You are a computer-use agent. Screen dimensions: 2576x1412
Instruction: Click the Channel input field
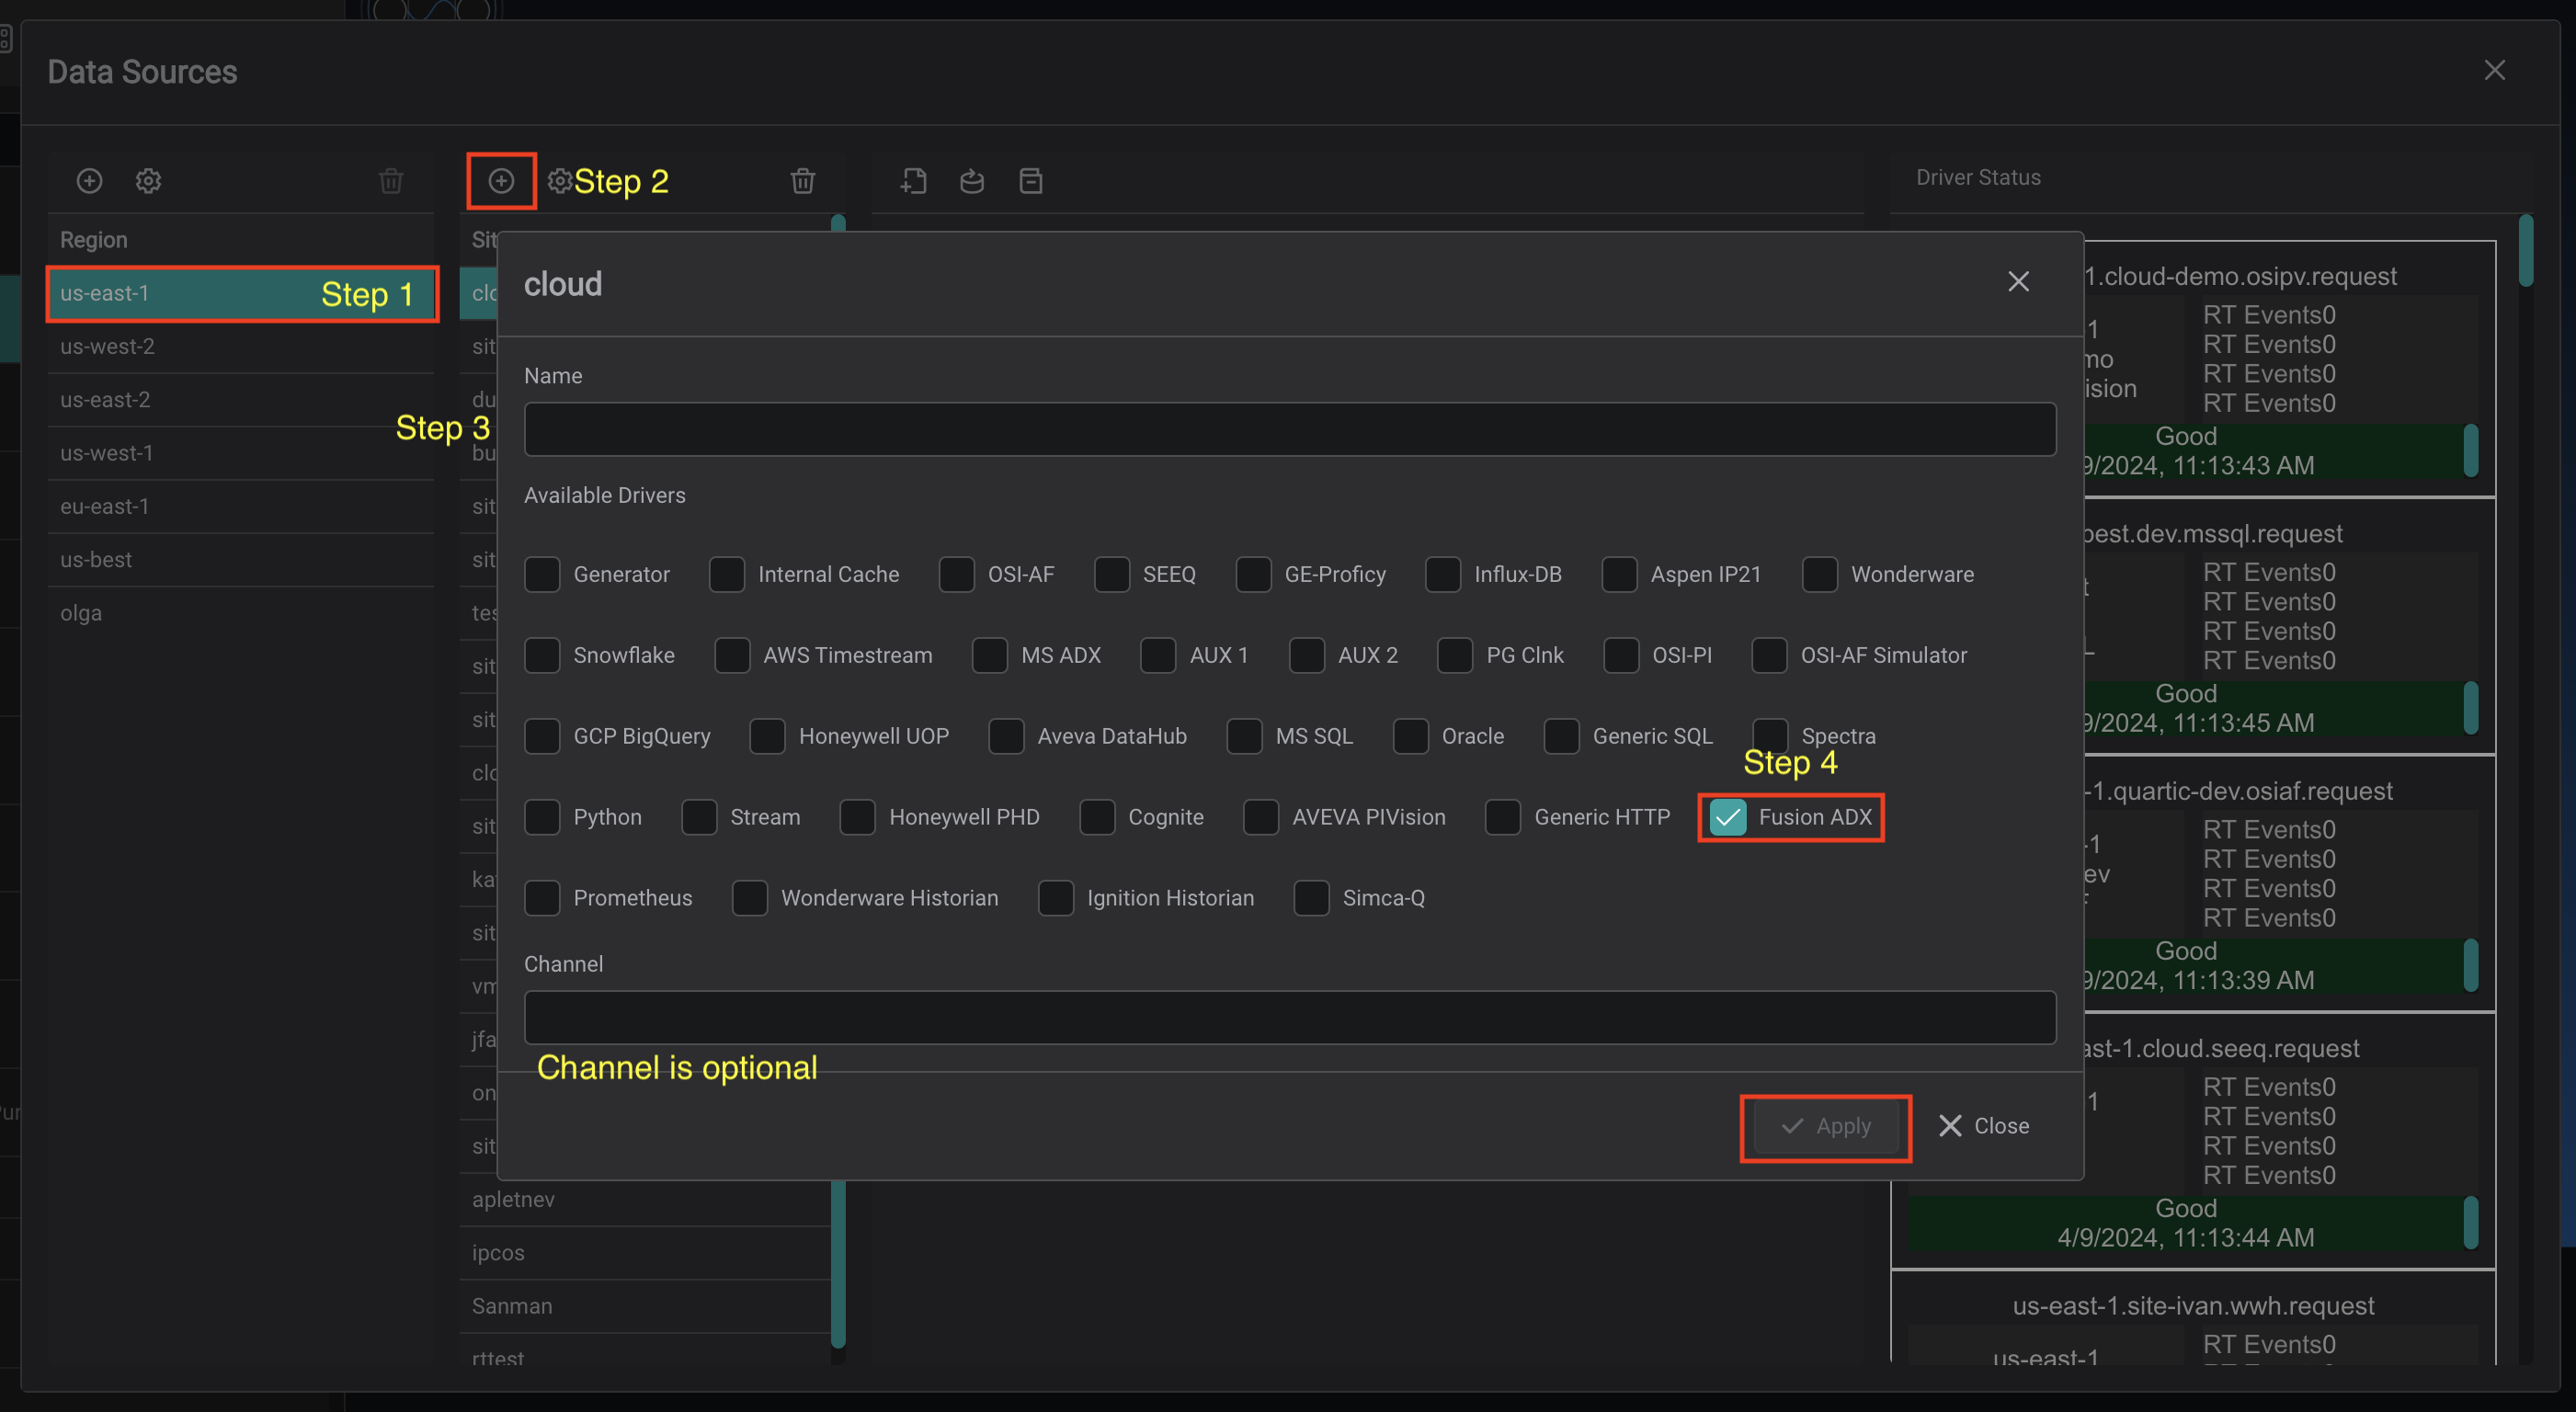(1290, 1018)
